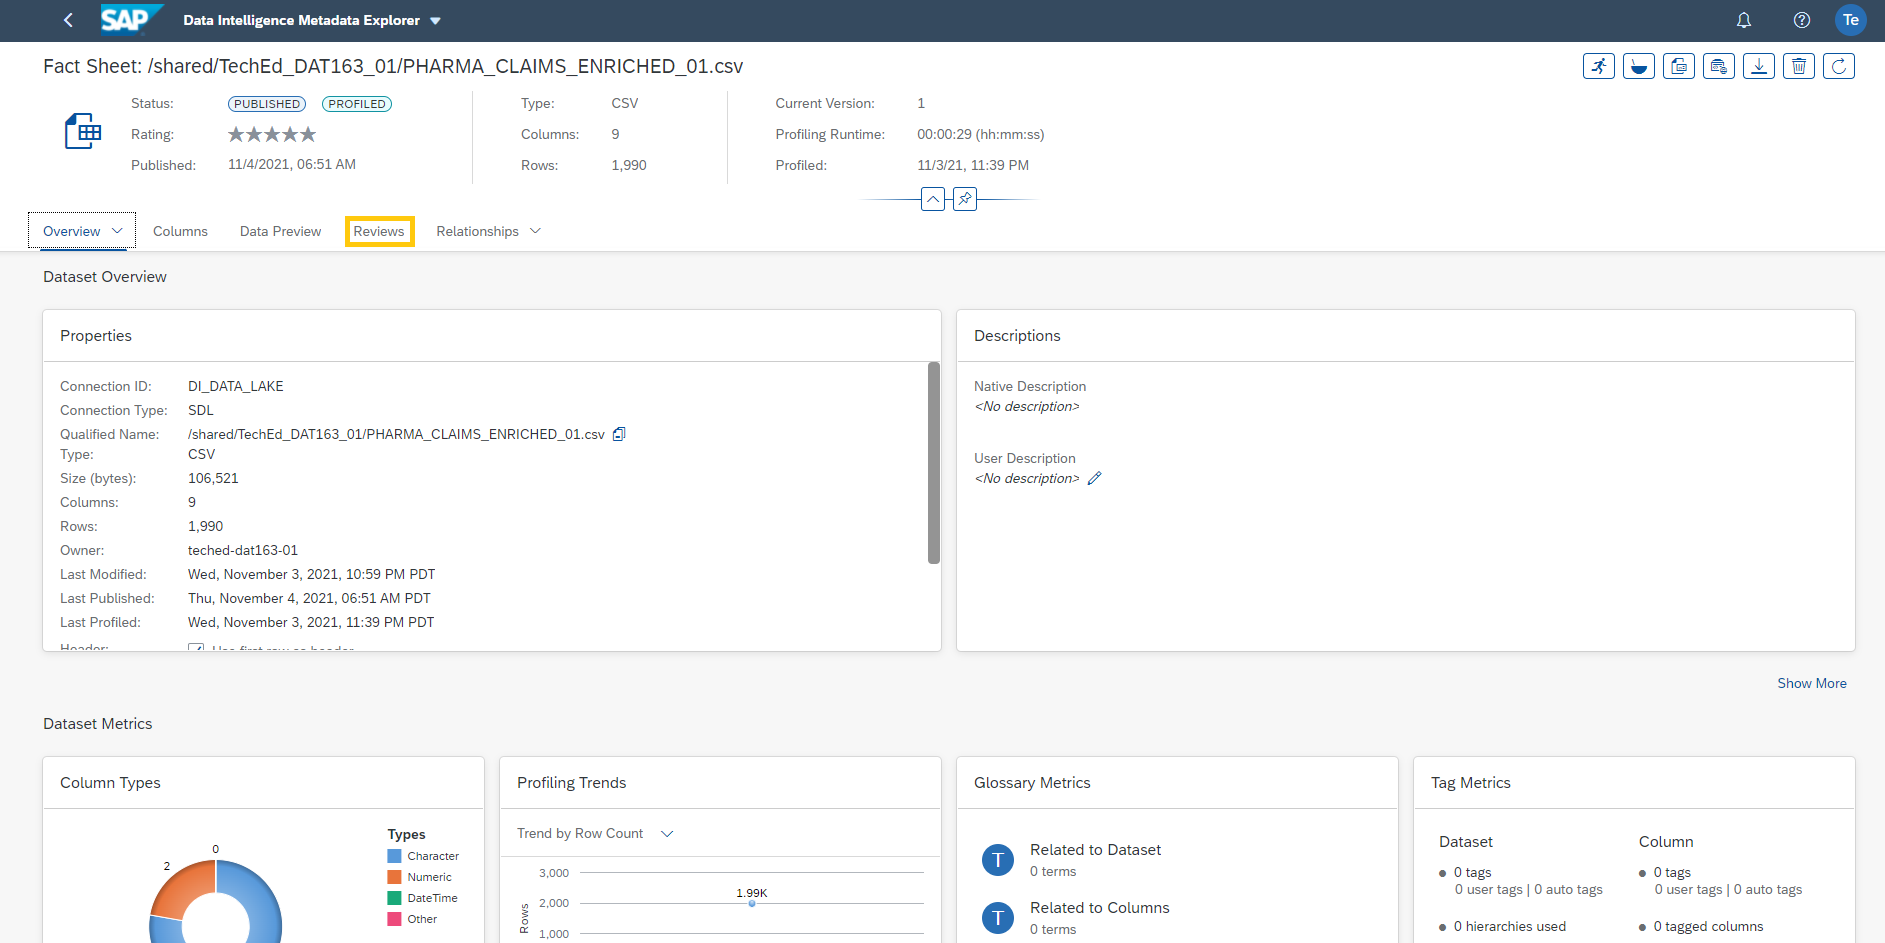
Task: Open the Data Intelligence Metadata Explorer dropdown arrow
Action: 435,21
